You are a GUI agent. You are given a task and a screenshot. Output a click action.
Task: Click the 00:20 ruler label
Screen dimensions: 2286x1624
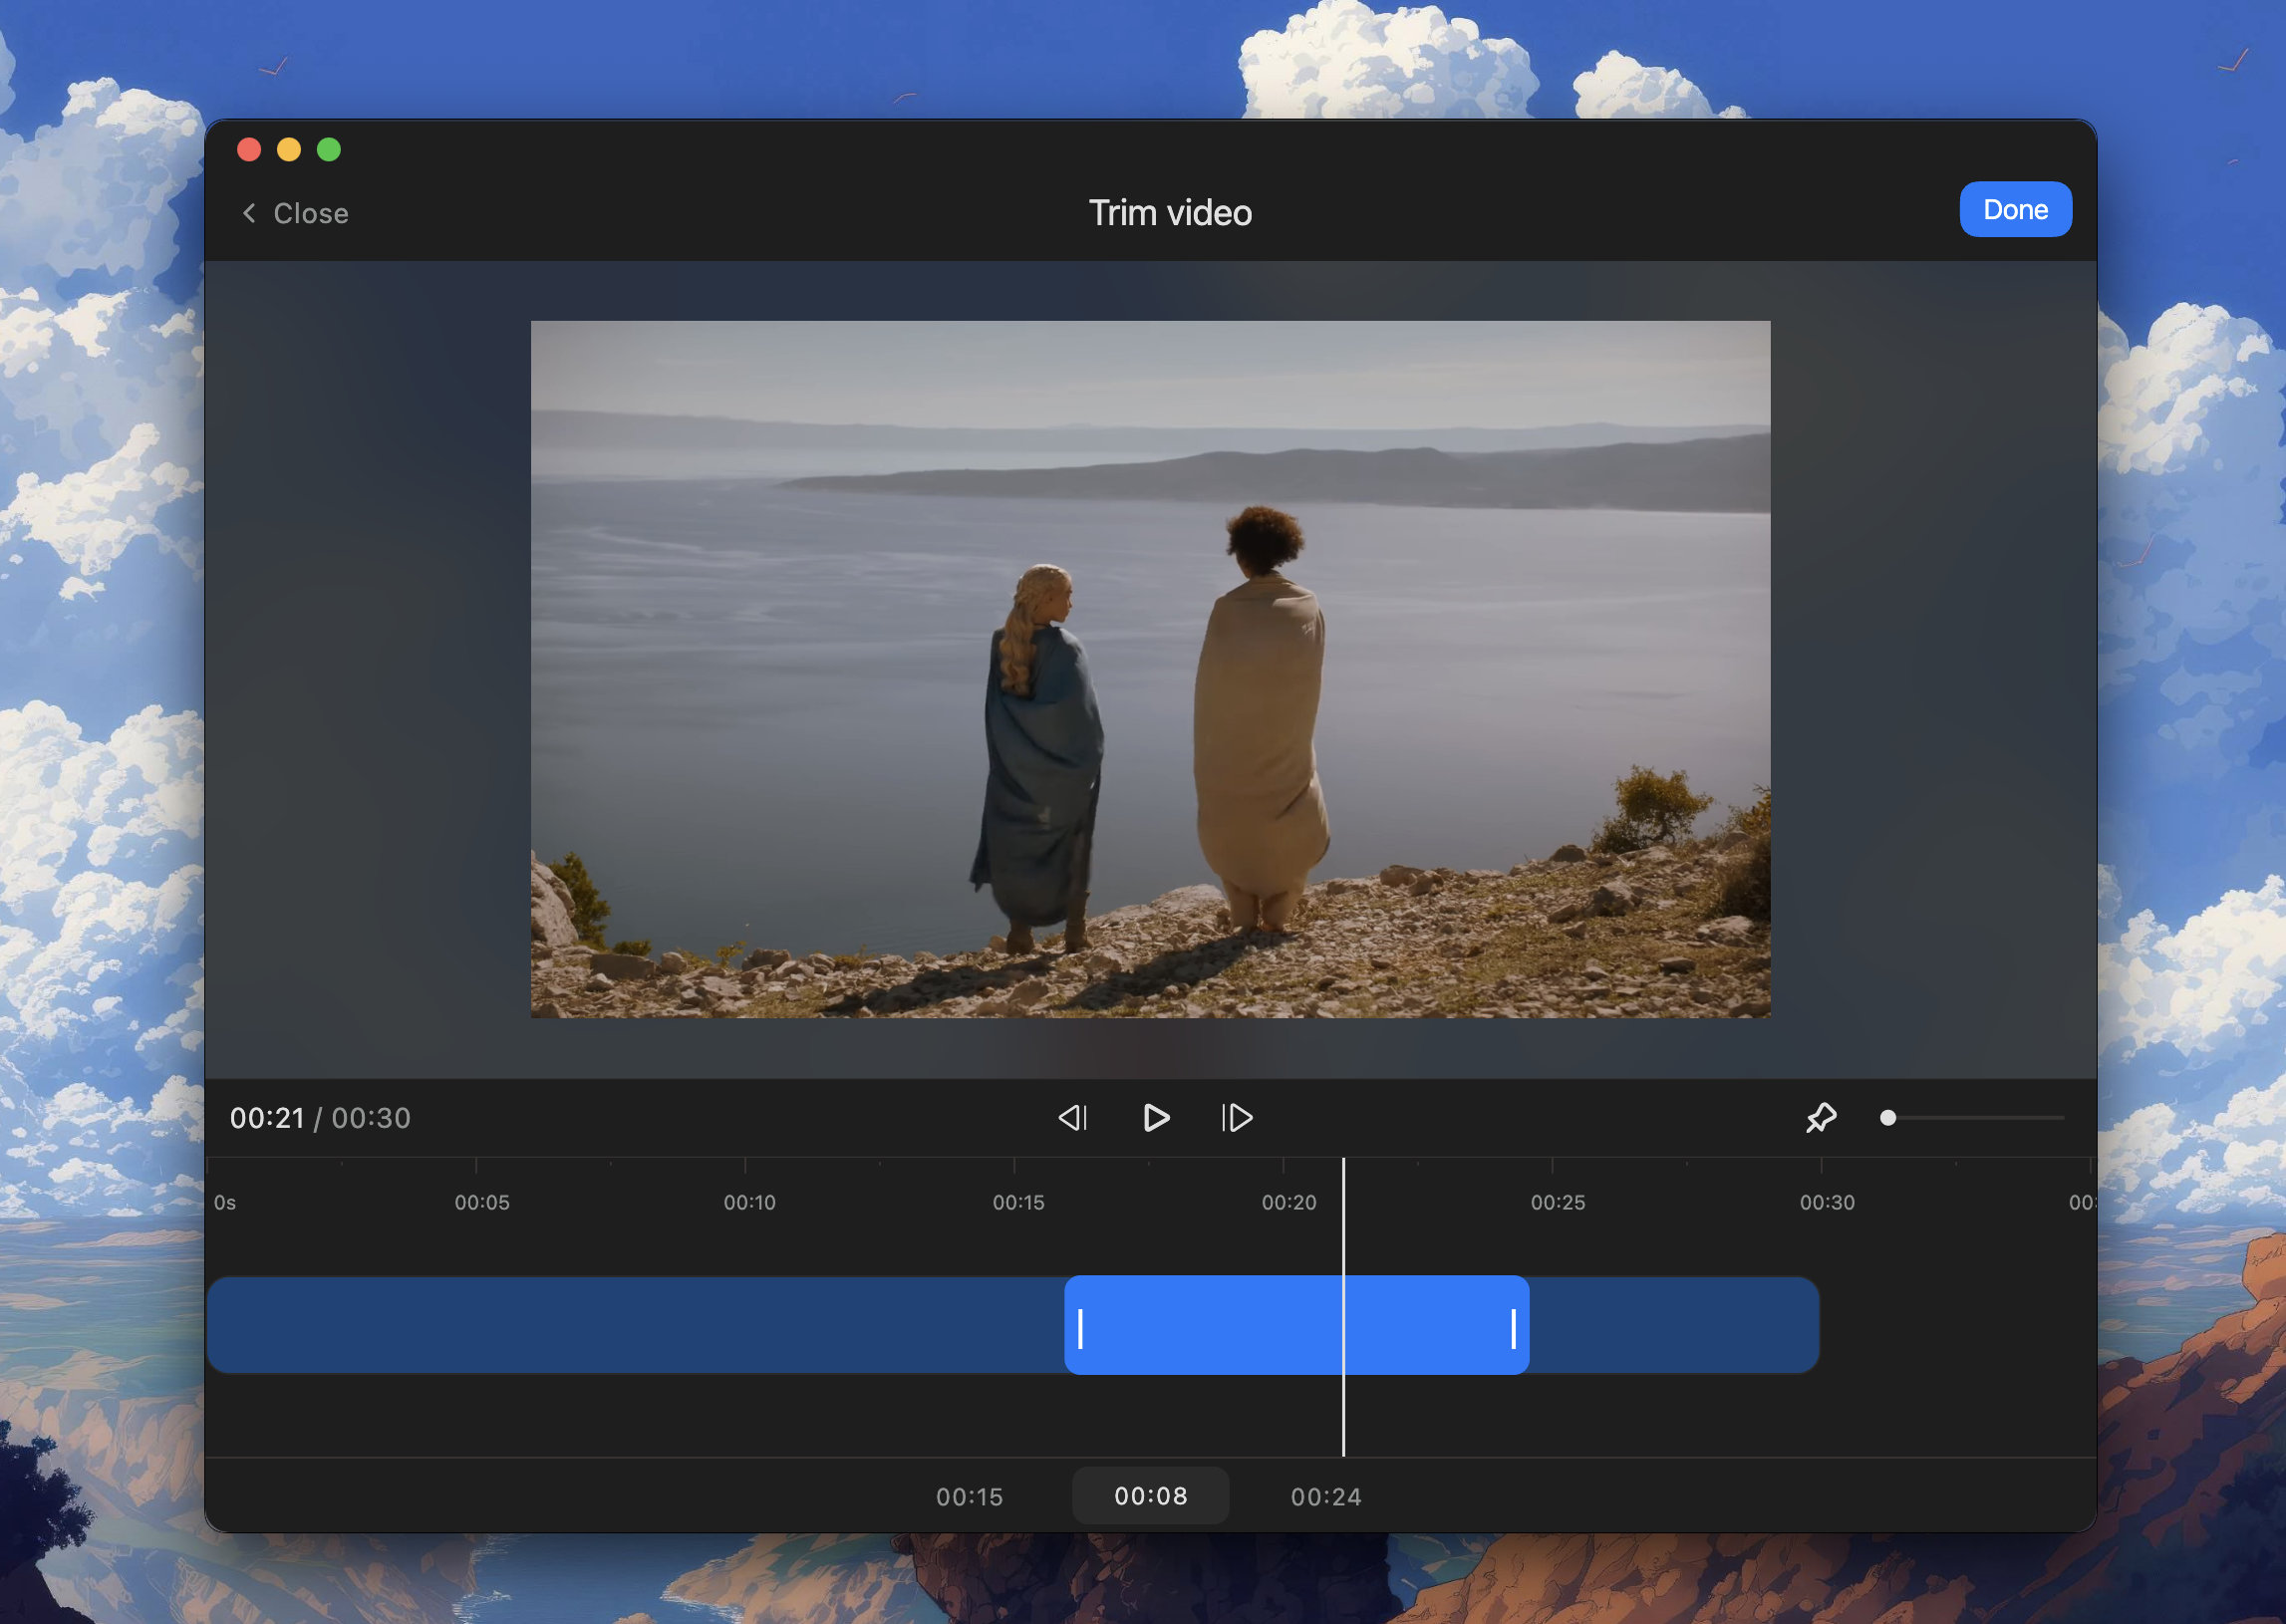[x=1288, y=1201]
